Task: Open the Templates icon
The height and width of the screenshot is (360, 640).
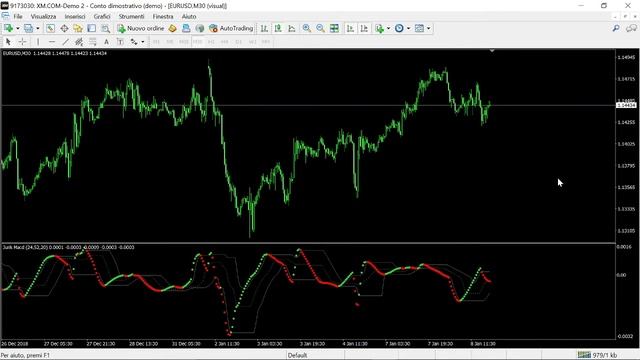Action: [x=419, y=28]
